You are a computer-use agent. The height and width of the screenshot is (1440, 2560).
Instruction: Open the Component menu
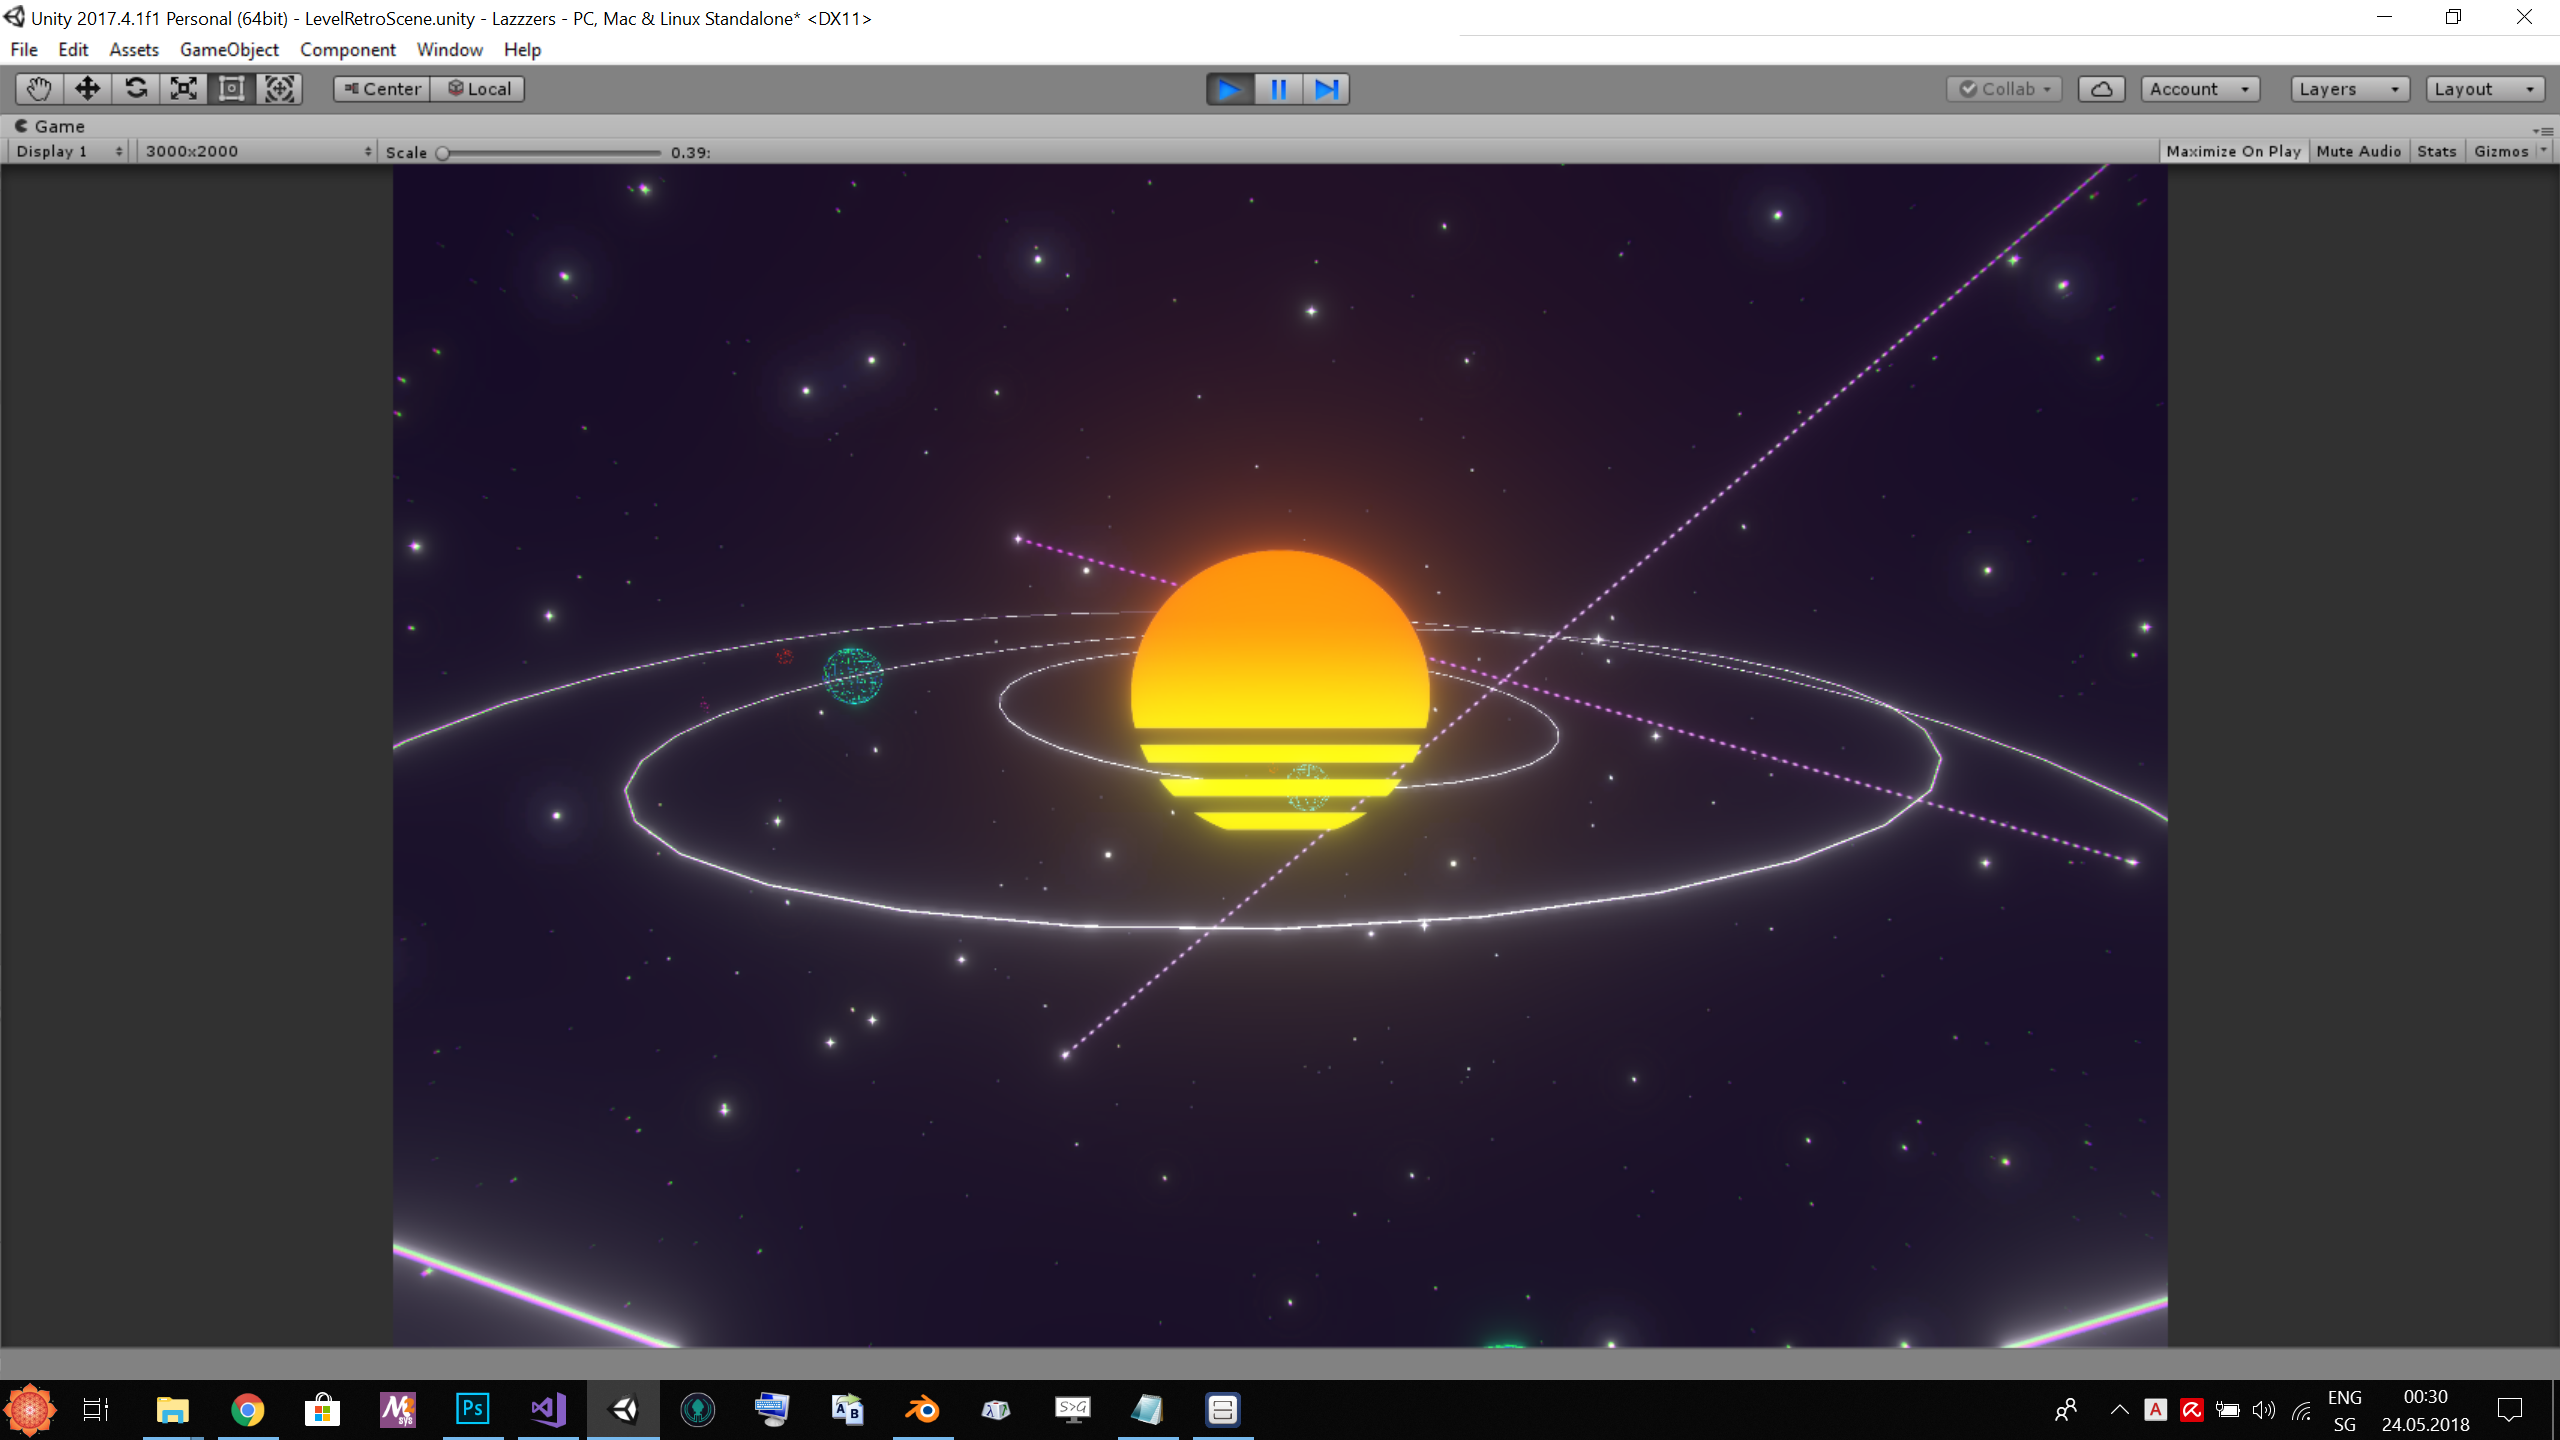(x=347, y=49)
